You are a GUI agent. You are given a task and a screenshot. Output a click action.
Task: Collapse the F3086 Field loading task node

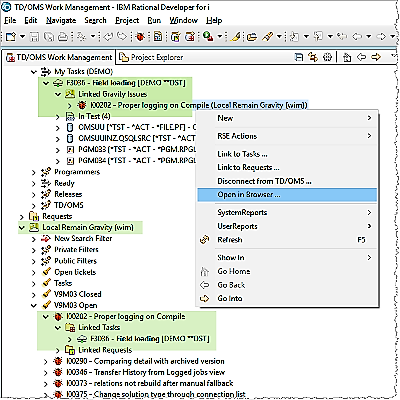46,83
